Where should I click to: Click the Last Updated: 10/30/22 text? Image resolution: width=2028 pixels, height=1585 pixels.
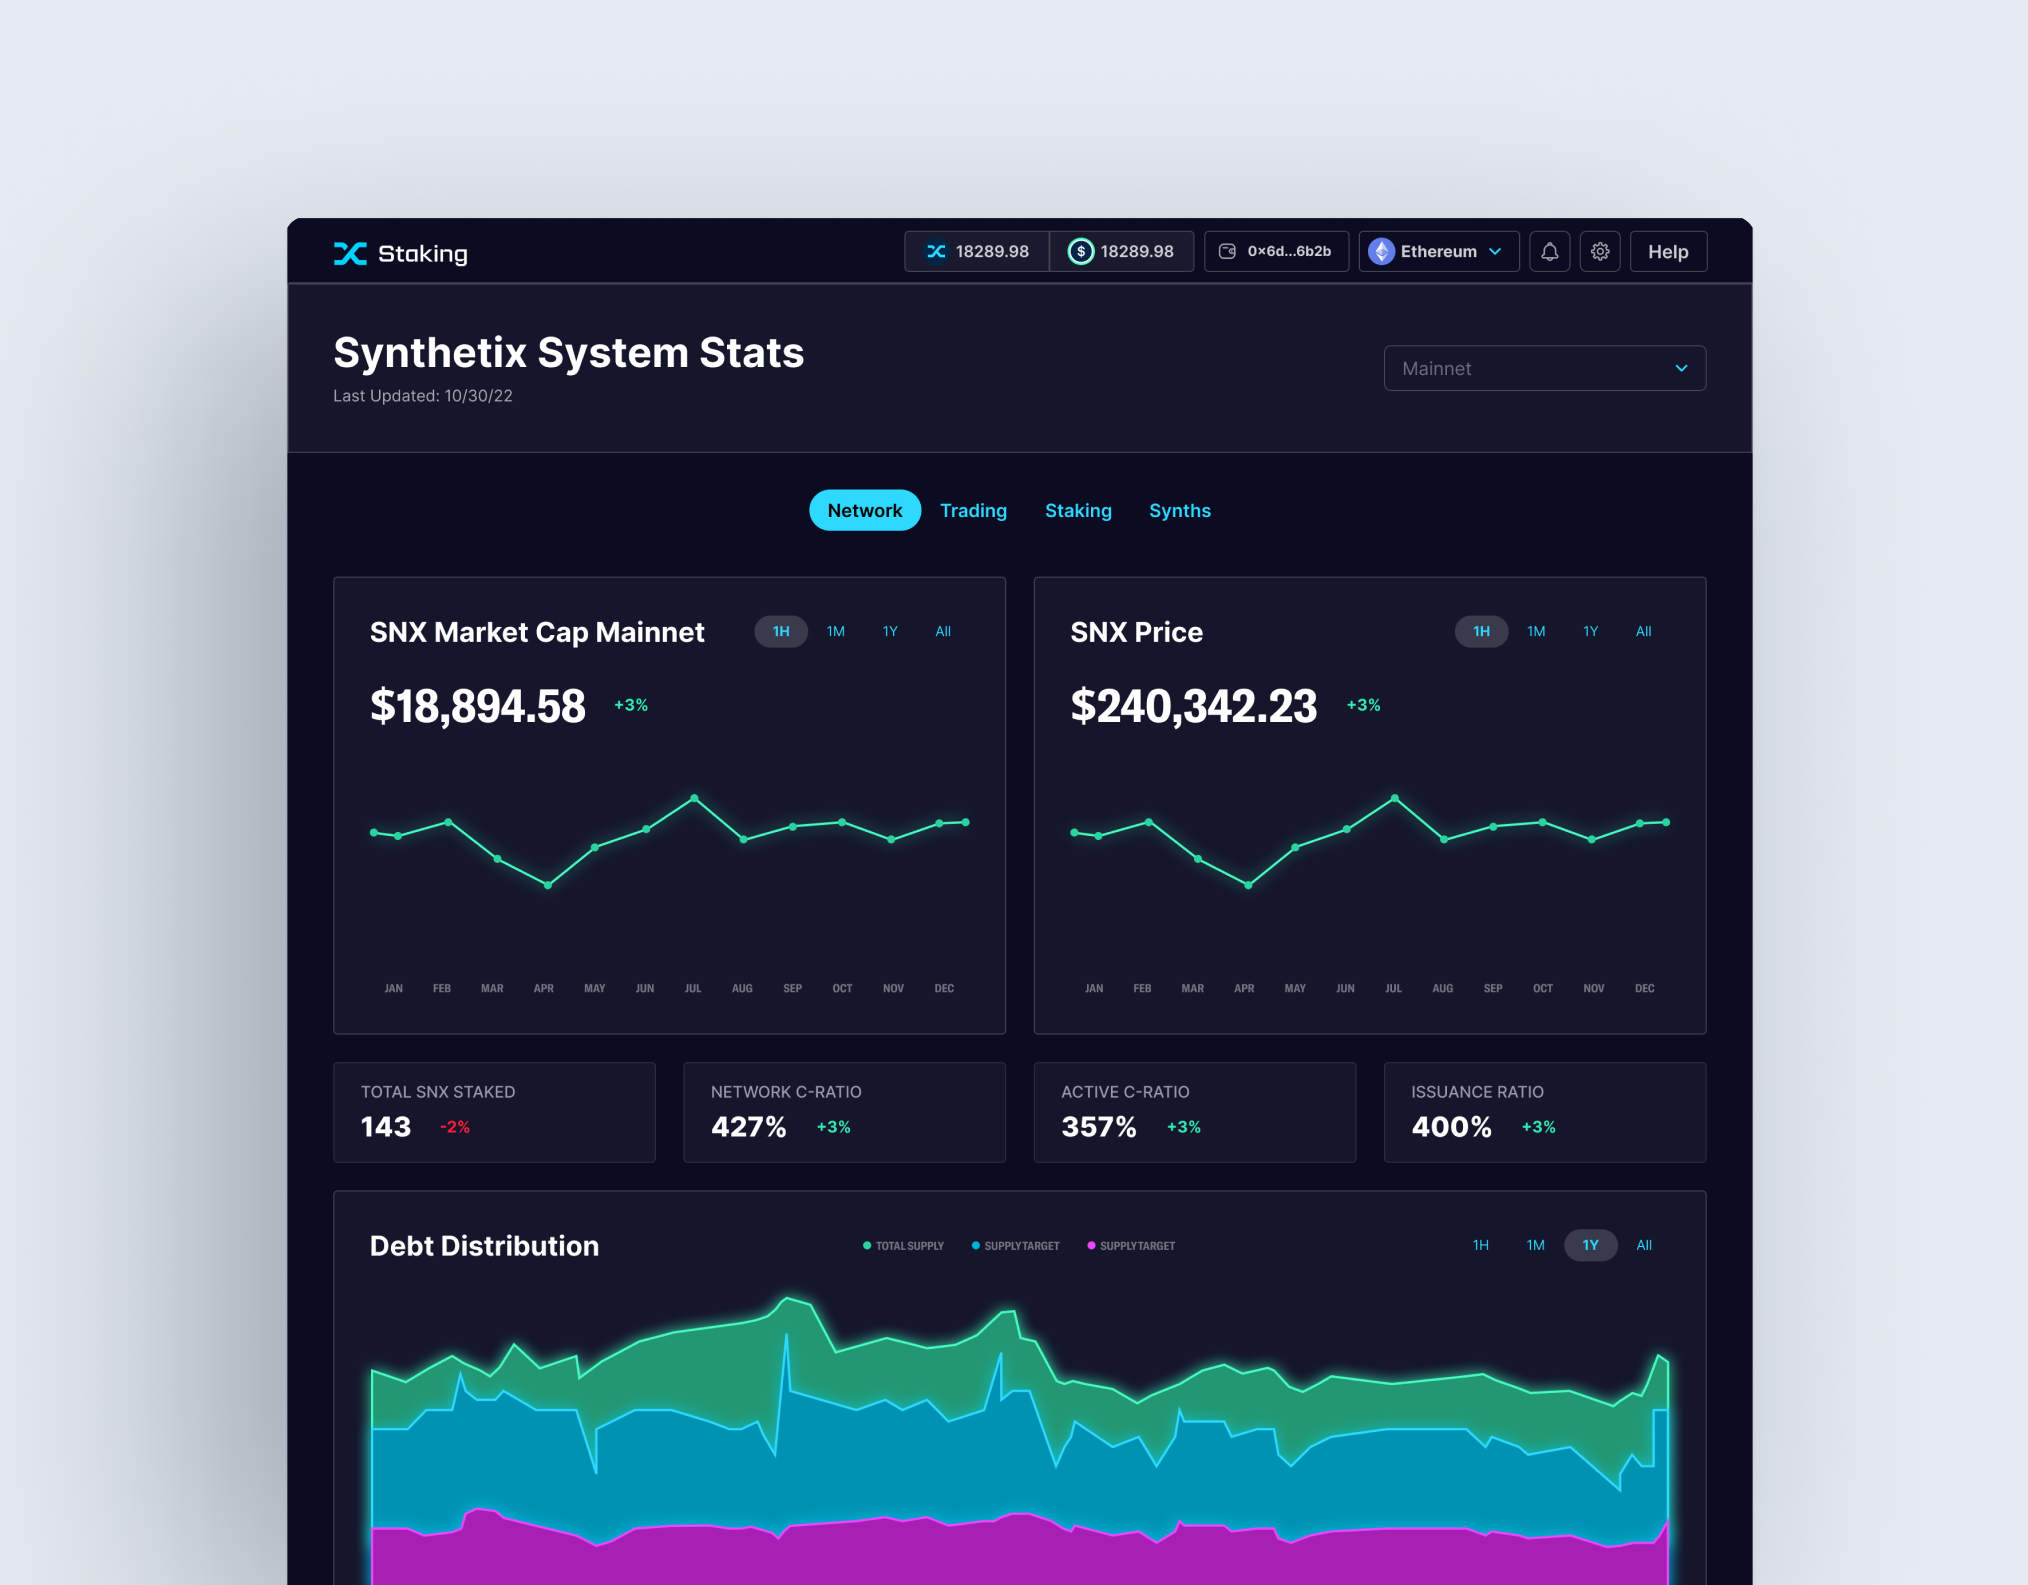(423, 396)
